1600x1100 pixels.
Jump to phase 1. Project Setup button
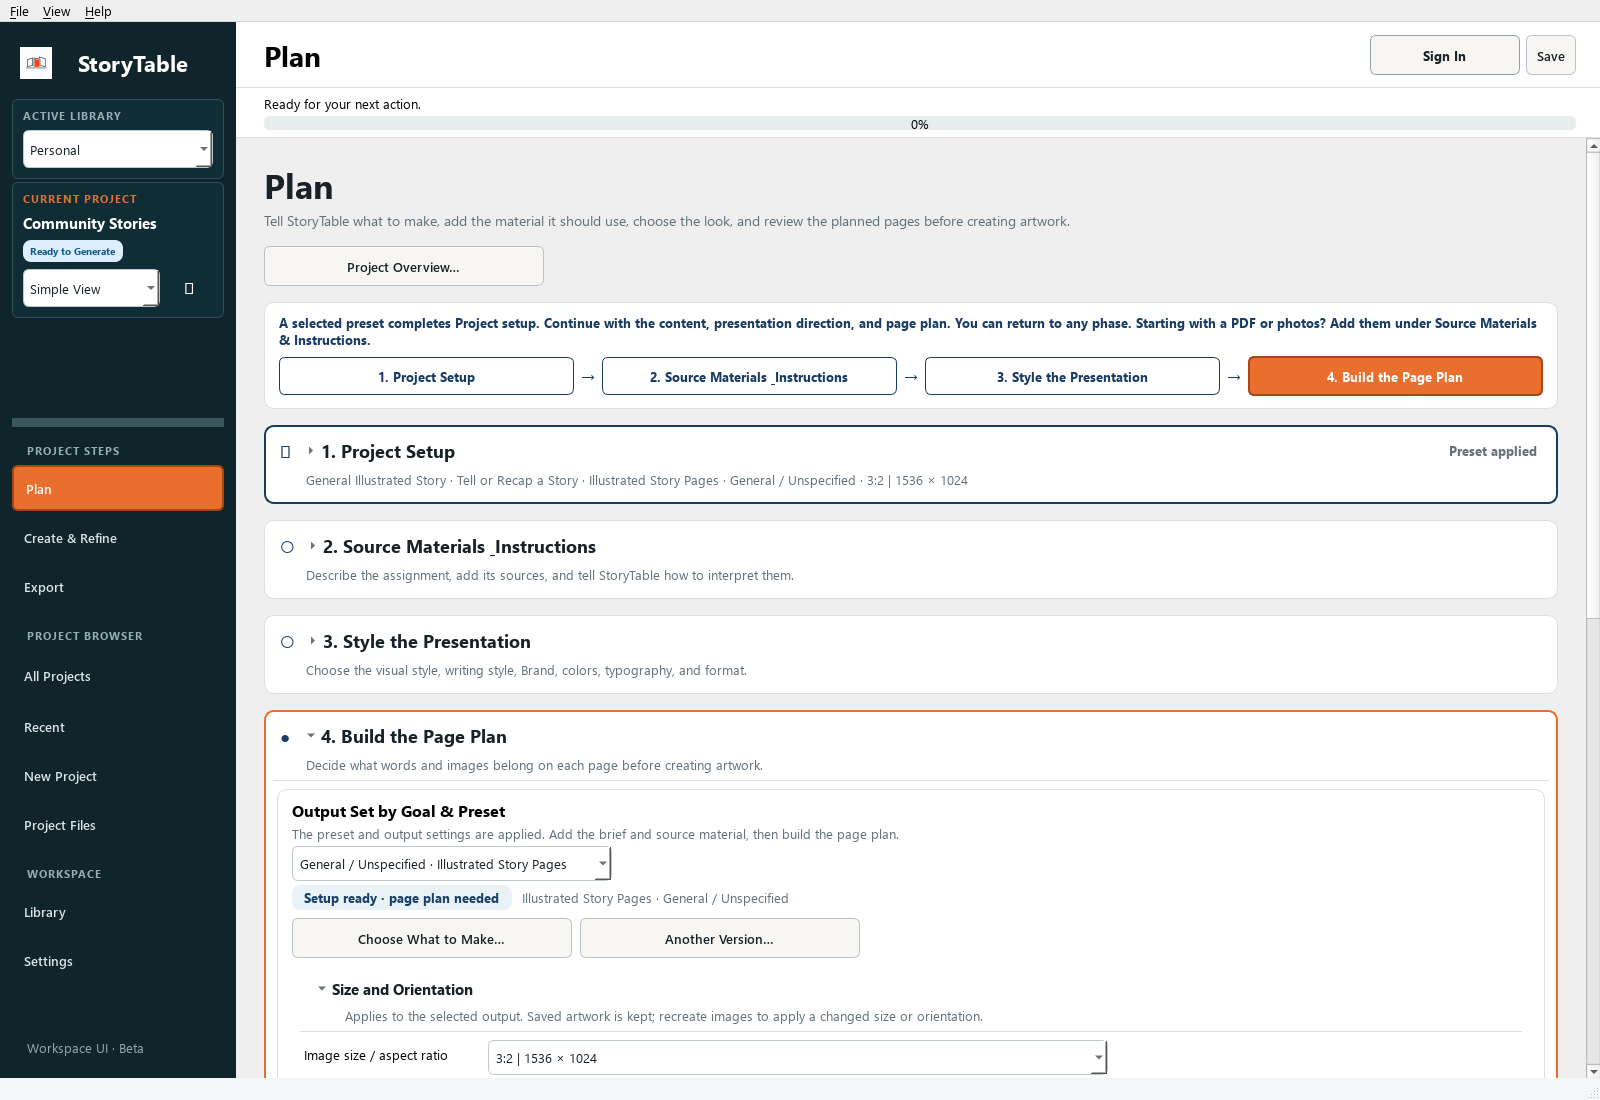point(426,377)
